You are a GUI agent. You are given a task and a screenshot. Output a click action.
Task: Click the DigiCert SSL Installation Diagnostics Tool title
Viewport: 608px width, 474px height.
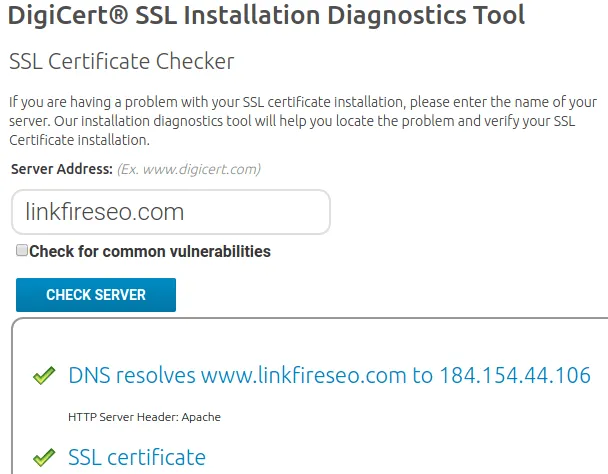[x=267, y=15]
